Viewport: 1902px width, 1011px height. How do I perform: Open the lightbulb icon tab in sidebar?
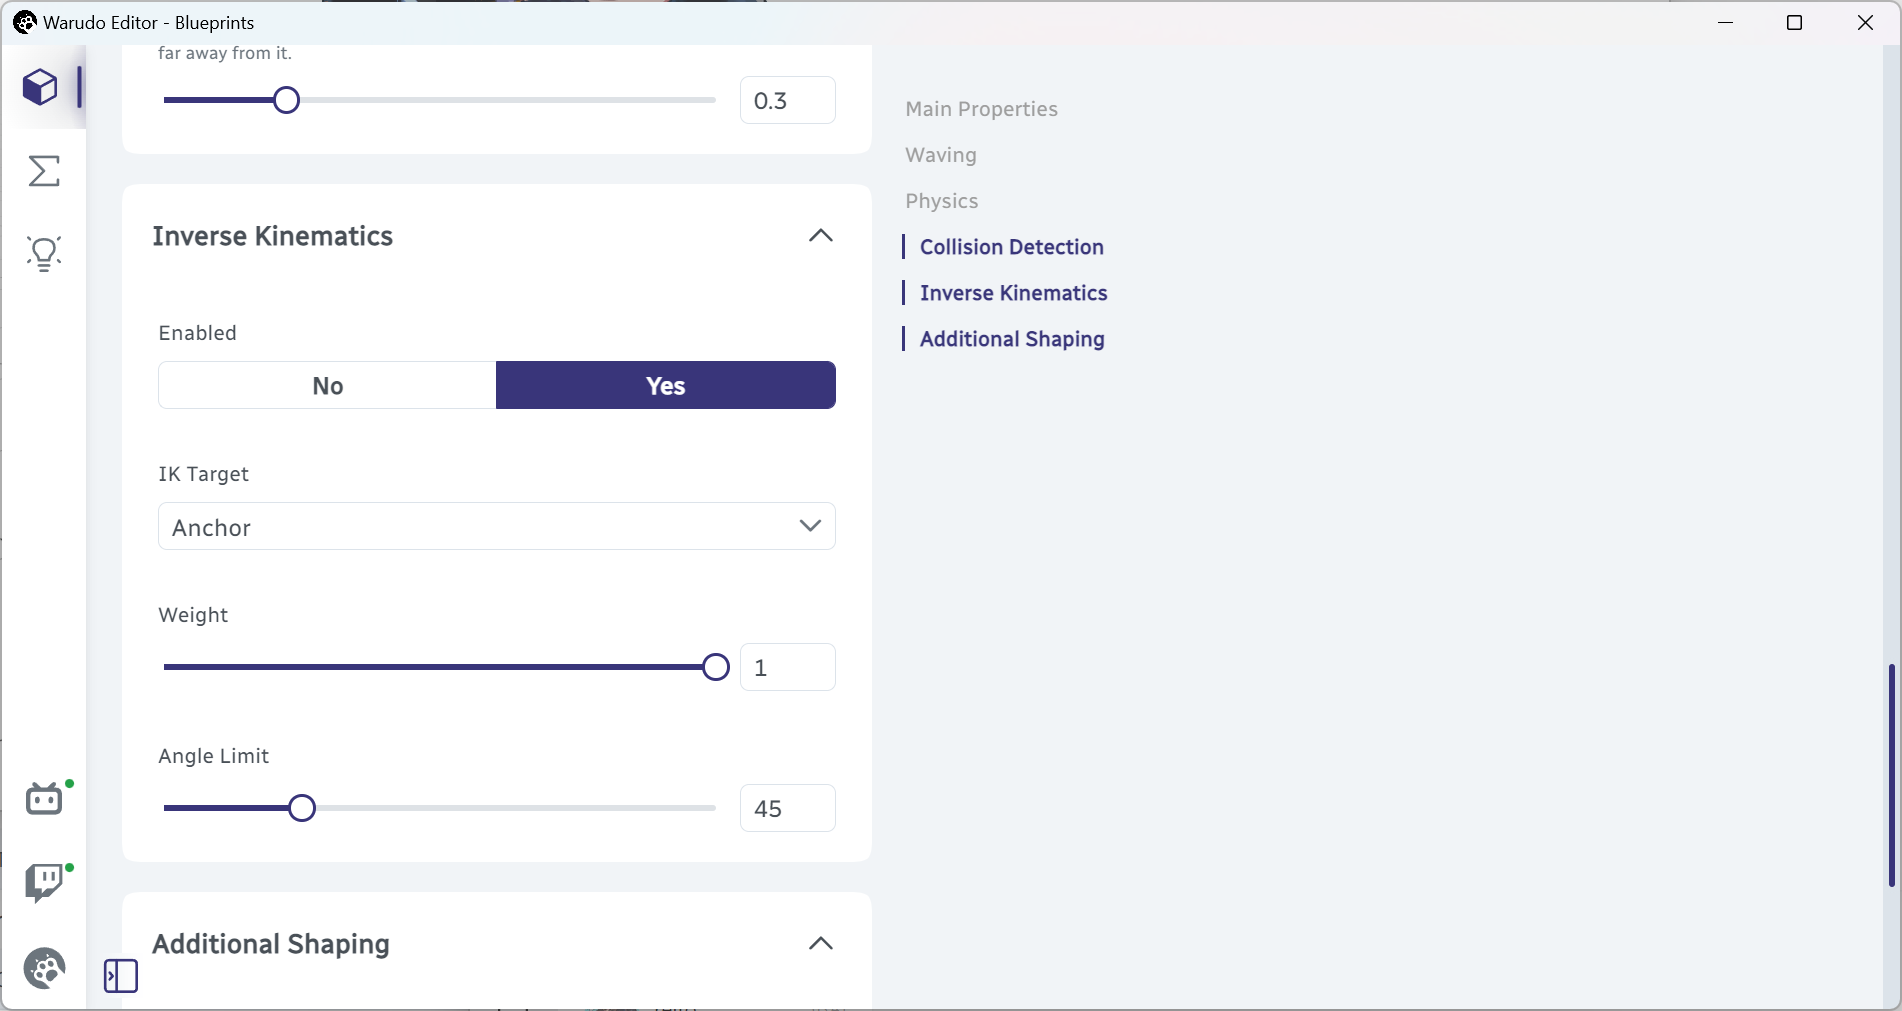pyautogui.click(x=44, y=254)
